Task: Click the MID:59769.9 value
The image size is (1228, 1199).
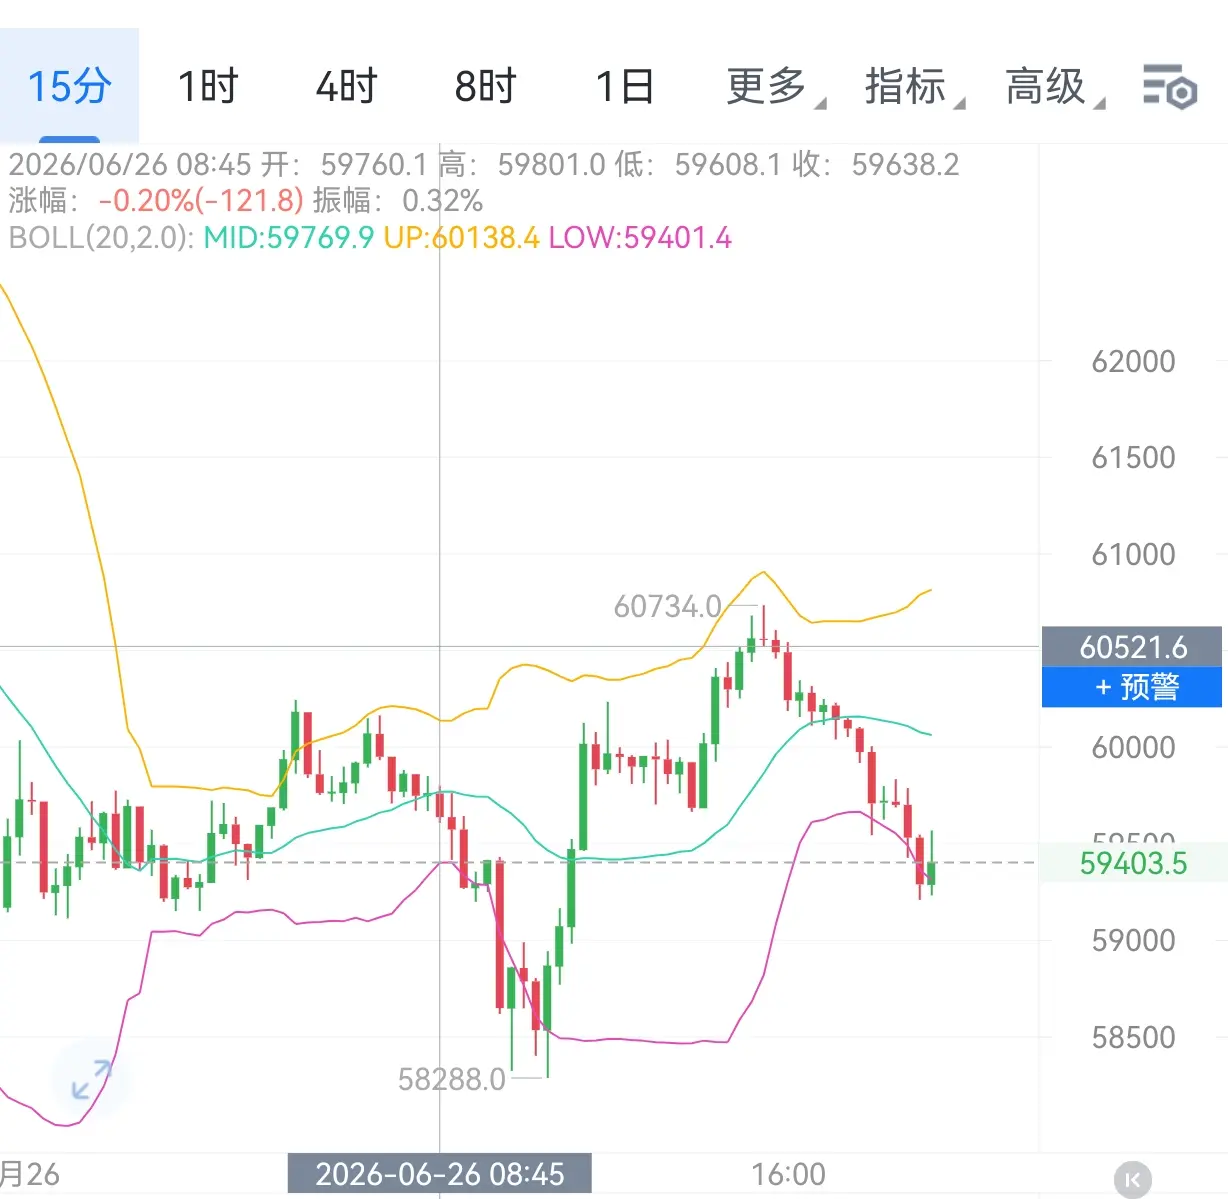Action: coord(289,238)
